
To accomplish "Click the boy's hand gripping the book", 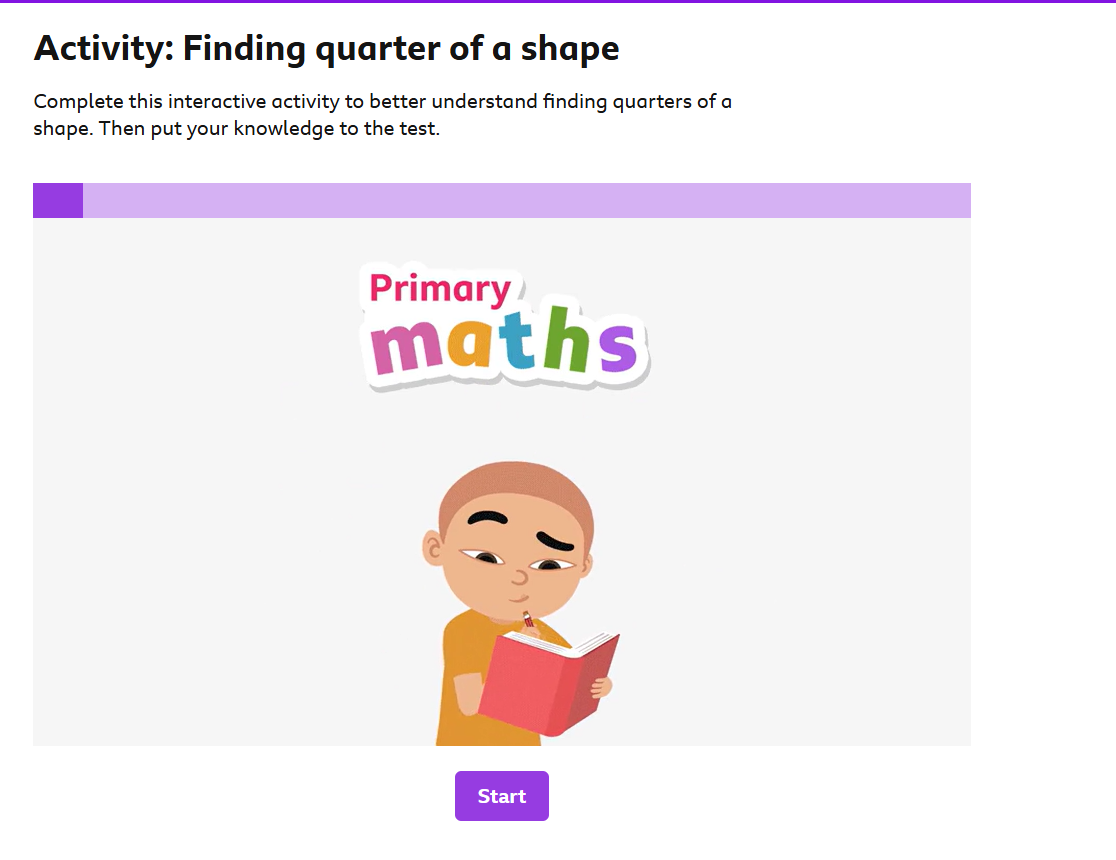I will coord(602,687).
